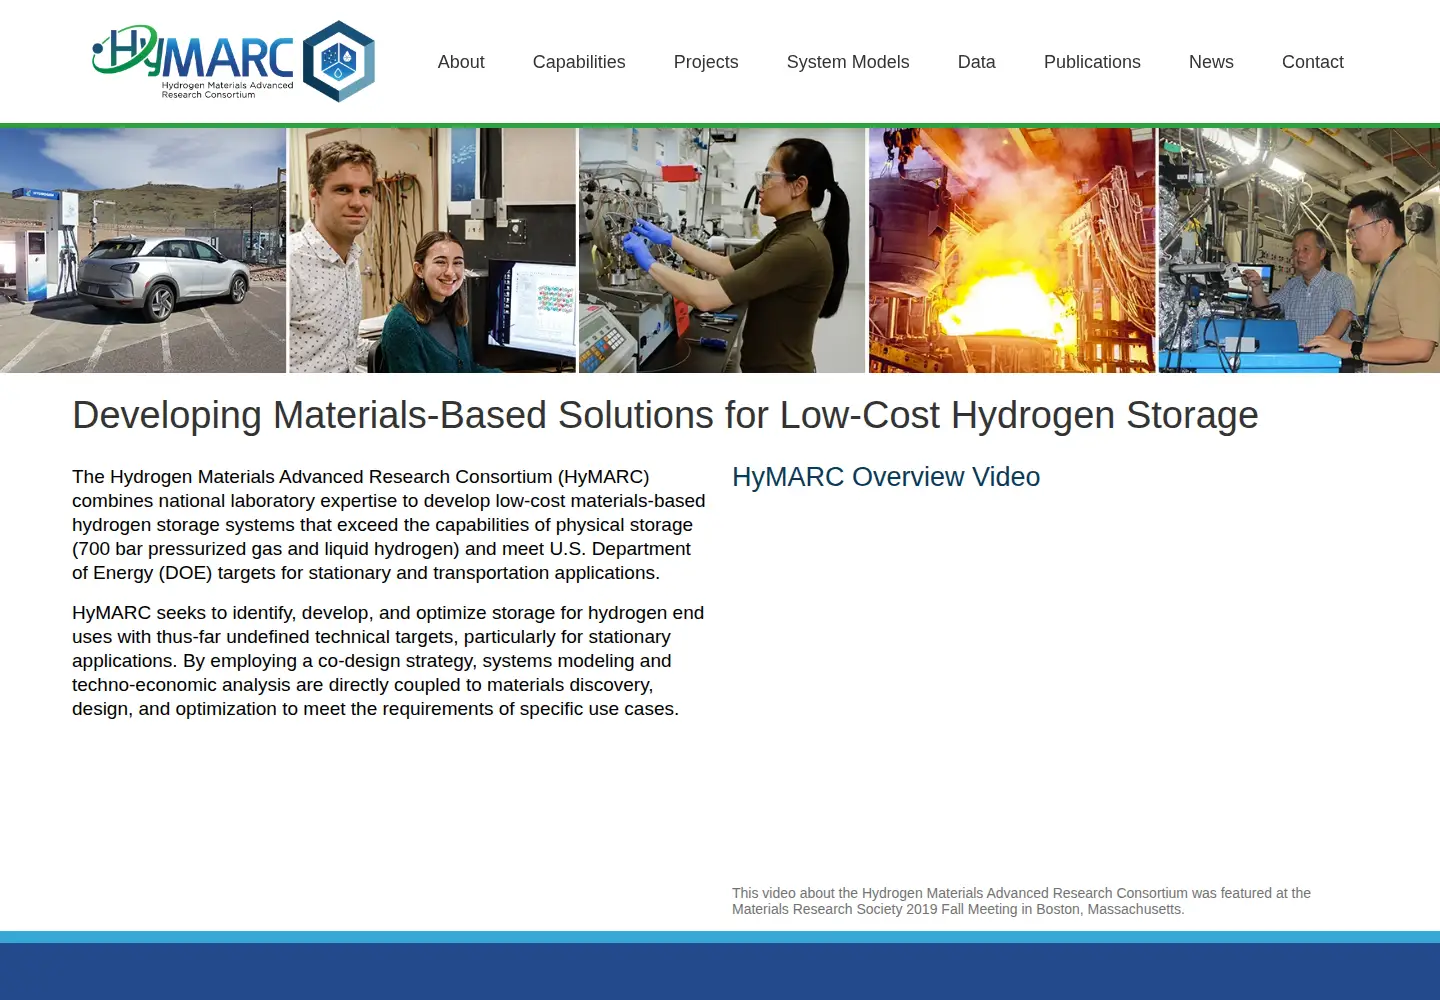Click the hydrogen fueling station car photo
Image resolution: width=1440 pixels, height=1000 pixels.
(x=143, y=250)
